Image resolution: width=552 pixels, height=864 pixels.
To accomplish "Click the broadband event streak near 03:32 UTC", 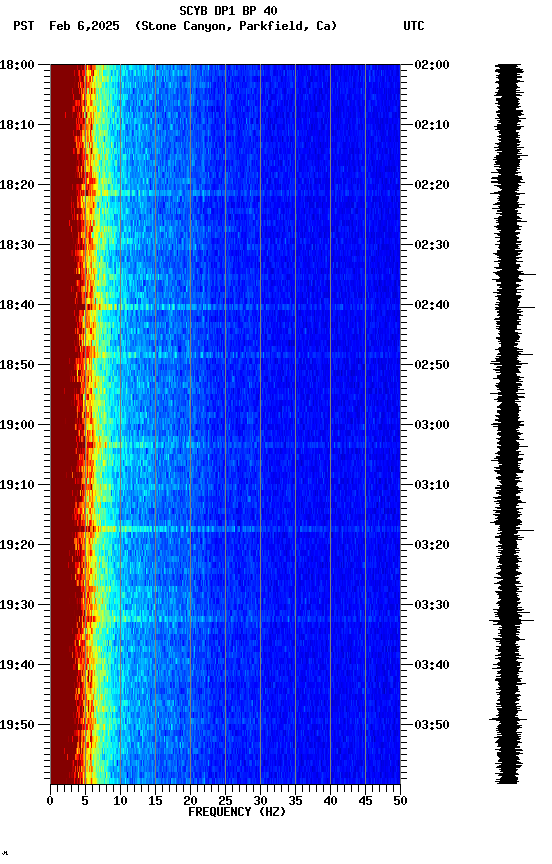I will 225,619.
